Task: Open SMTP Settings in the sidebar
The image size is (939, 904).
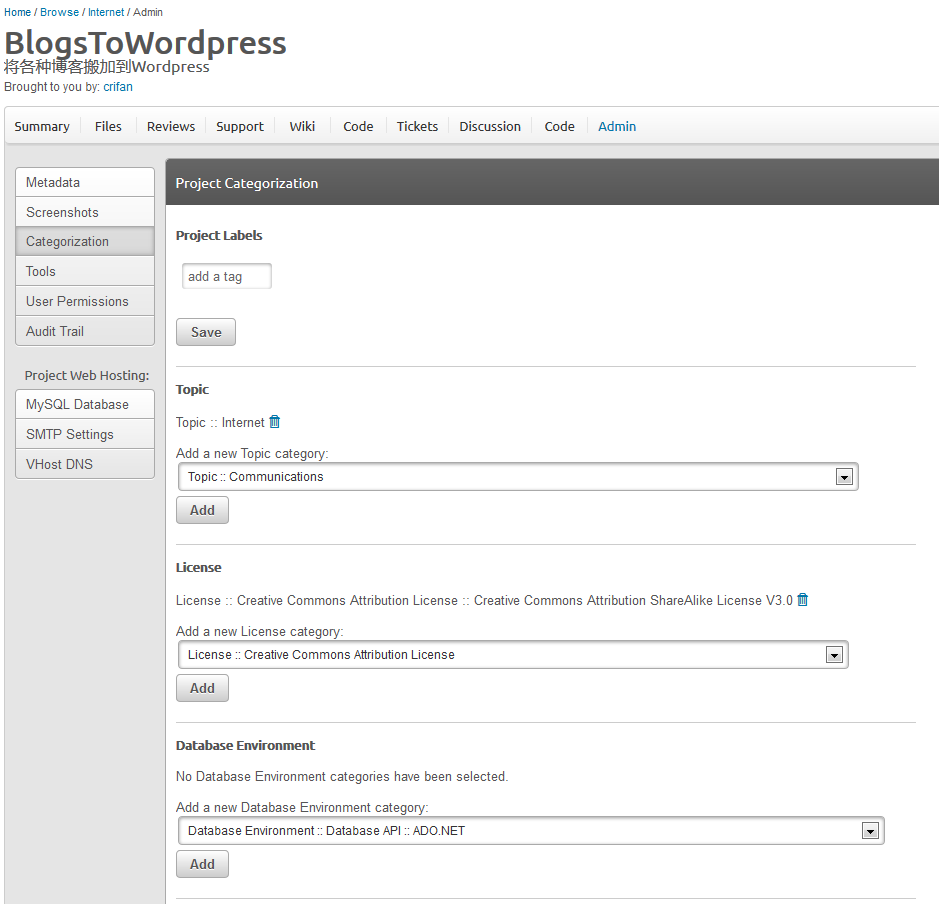Action: [85, 434]
